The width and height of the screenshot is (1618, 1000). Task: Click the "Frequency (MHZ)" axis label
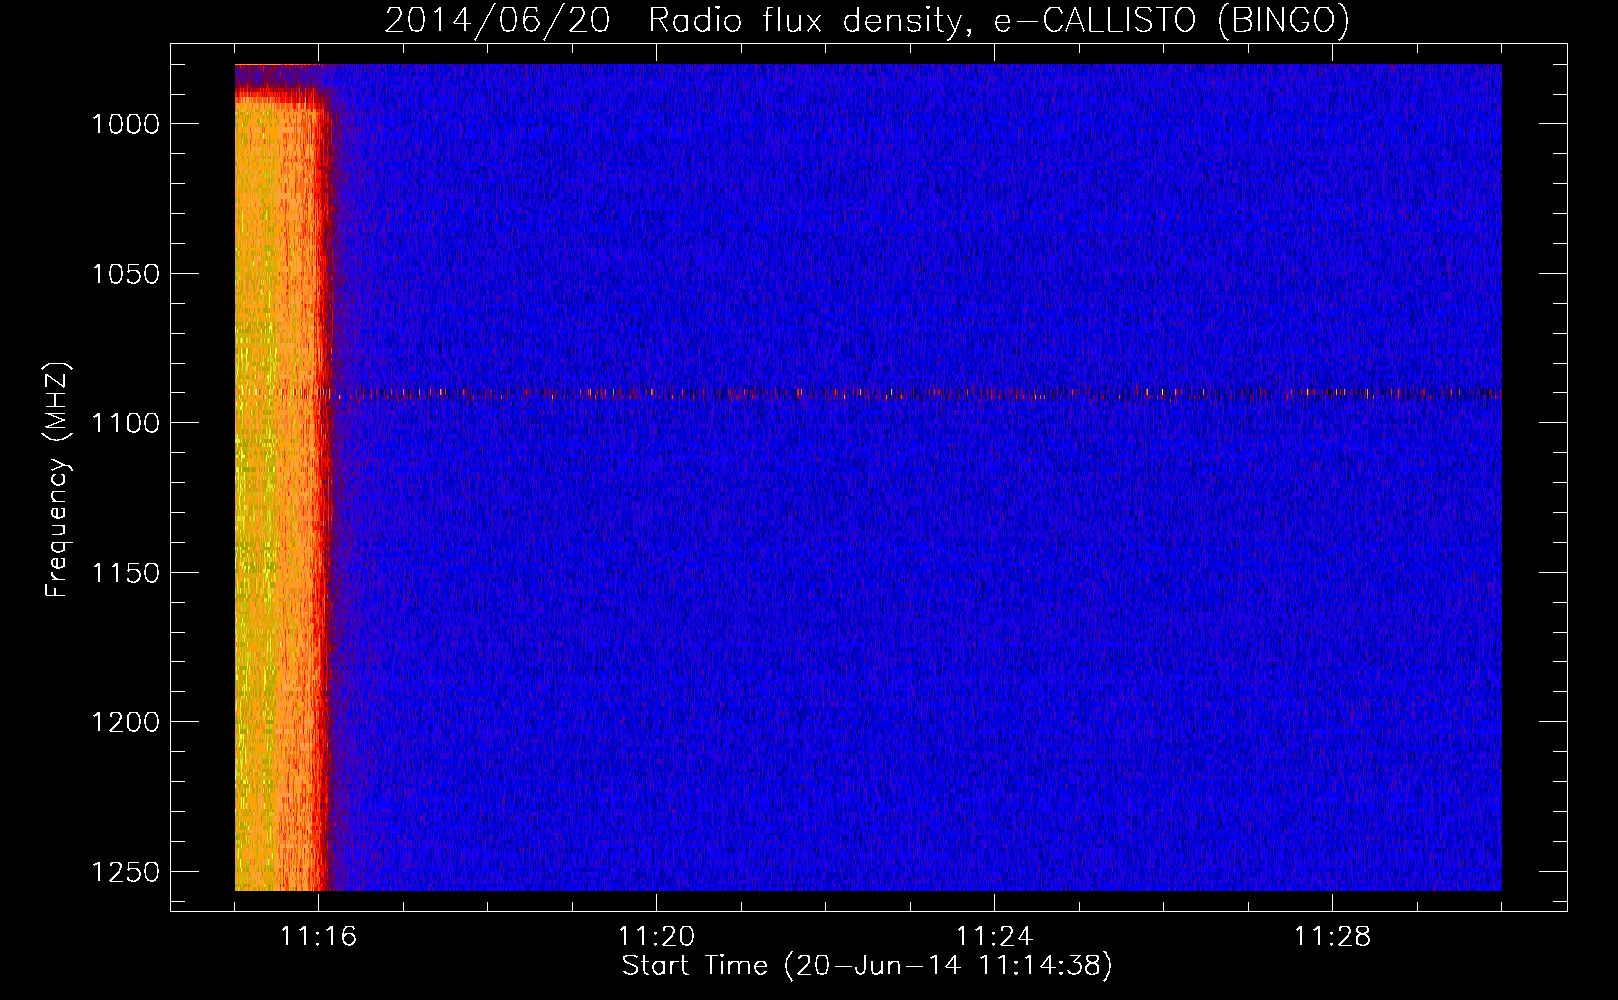point(57,480)
